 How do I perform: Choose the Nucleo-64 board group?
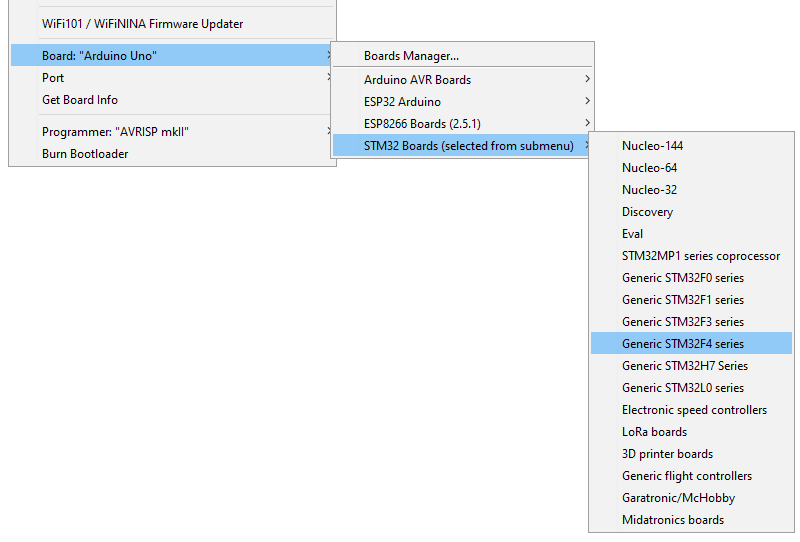(x=691, y=167)
